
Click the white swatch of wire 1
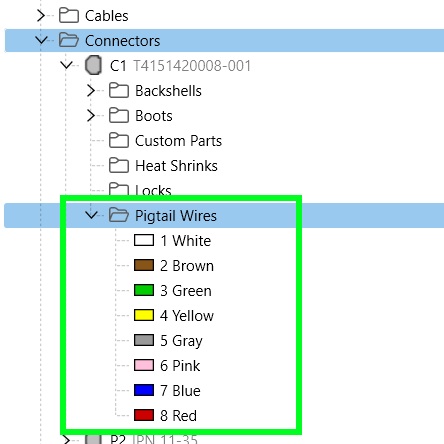144,240
